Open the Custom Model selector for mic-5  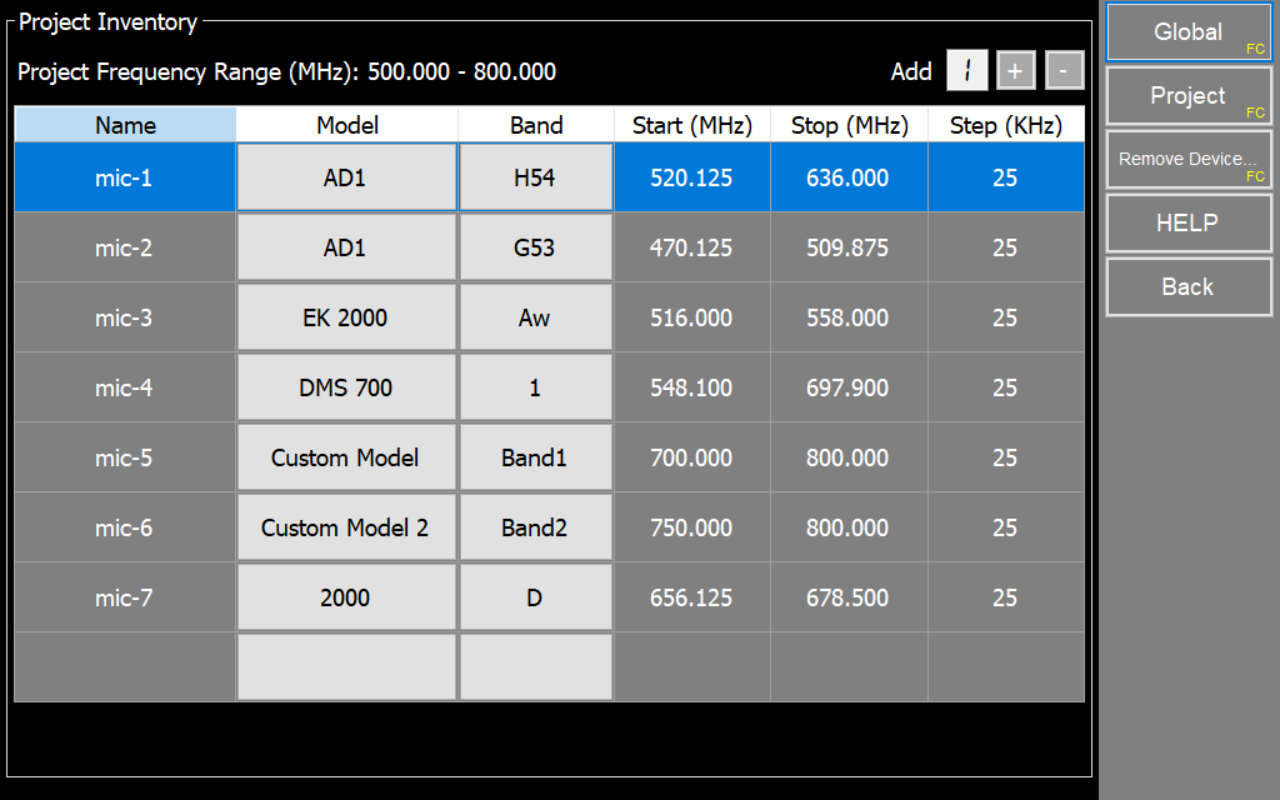click(346, 457)
